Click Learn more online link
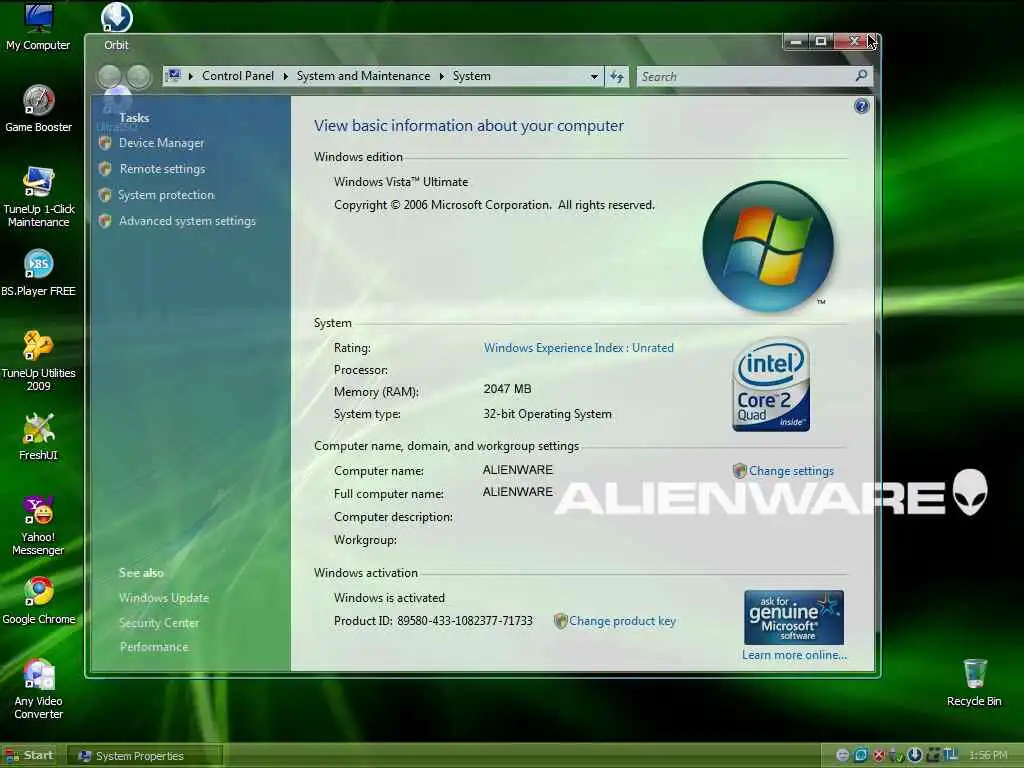Image resolution: width=1024 pixels, height=768 pixels. point(794,654)
